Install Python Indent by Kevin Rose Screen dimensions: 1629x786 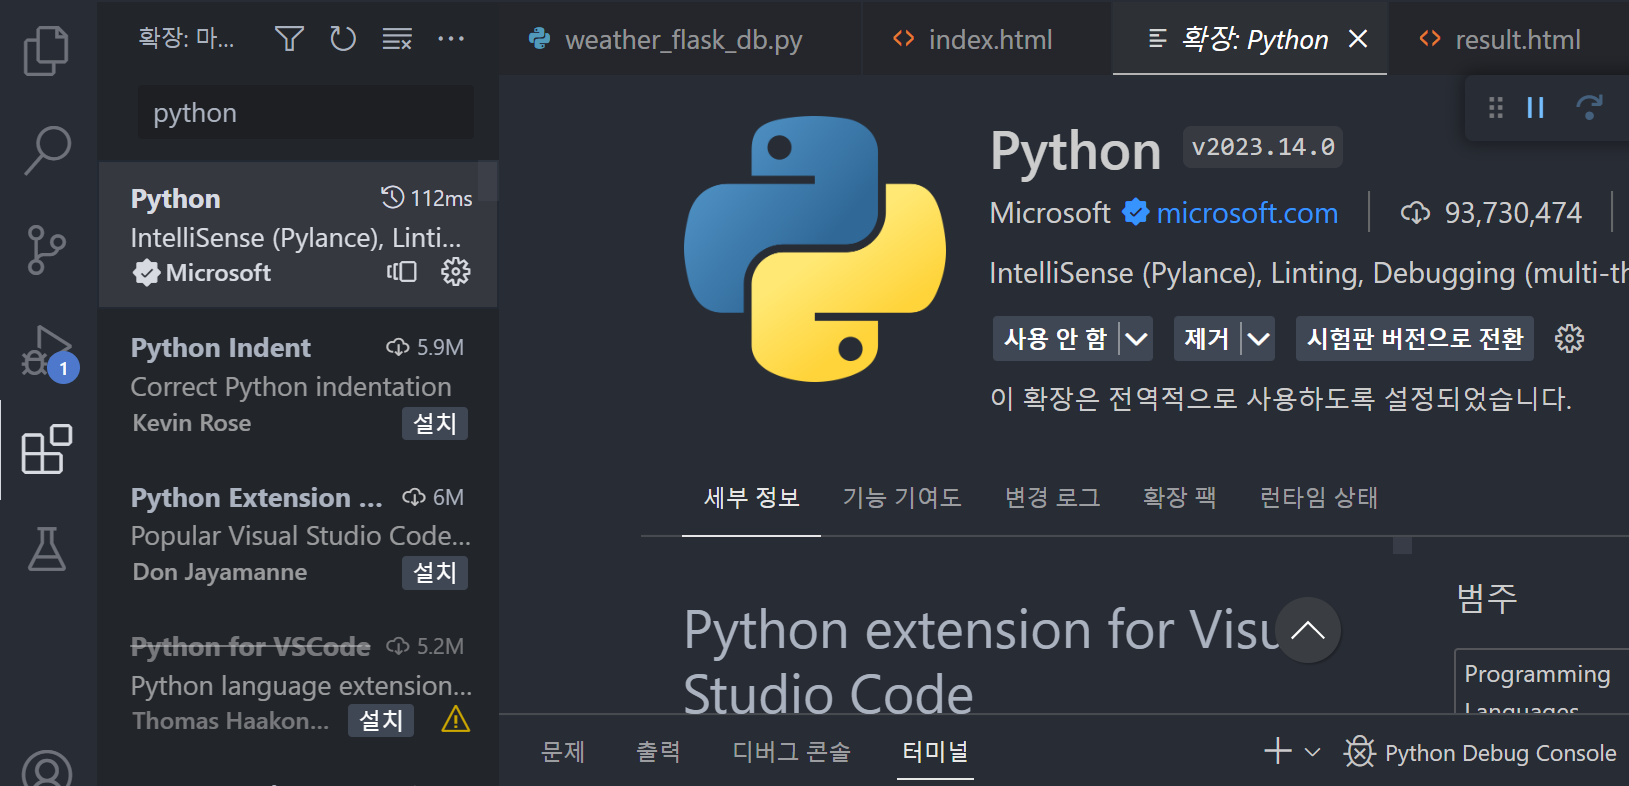click(x=435, y=423)
